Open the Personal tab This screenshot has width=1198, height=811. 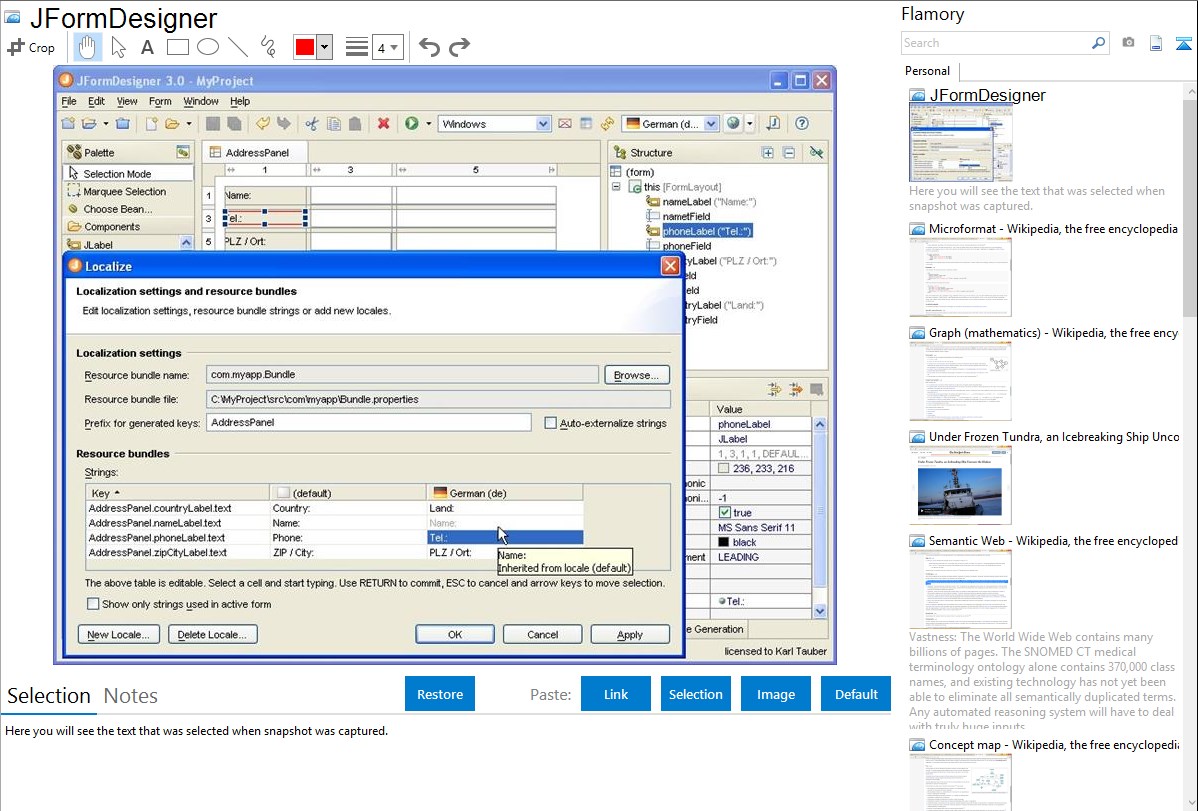click(x=927, y=71)
